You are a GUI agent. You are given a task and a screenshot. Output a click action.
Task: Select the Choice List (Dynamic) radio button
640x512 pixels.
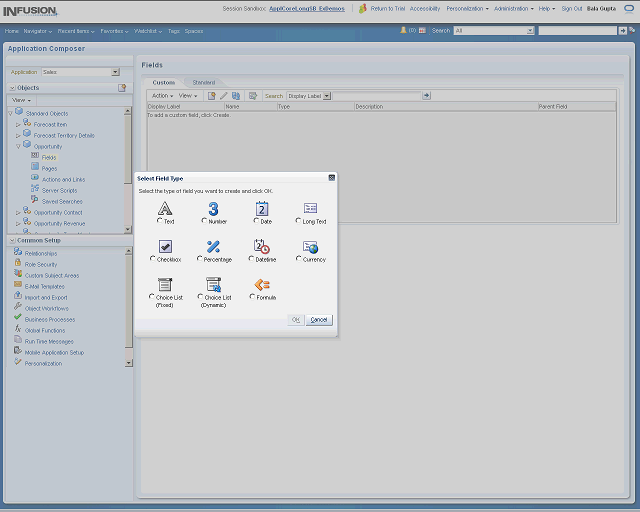pyautogui.click(x=200, y=297)
